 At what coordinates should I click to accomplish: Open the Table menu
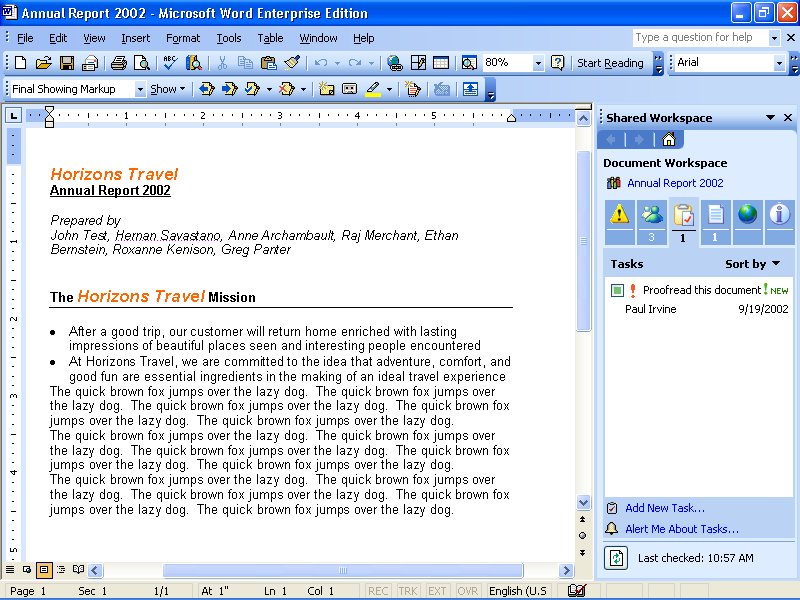tap(270, 38)
